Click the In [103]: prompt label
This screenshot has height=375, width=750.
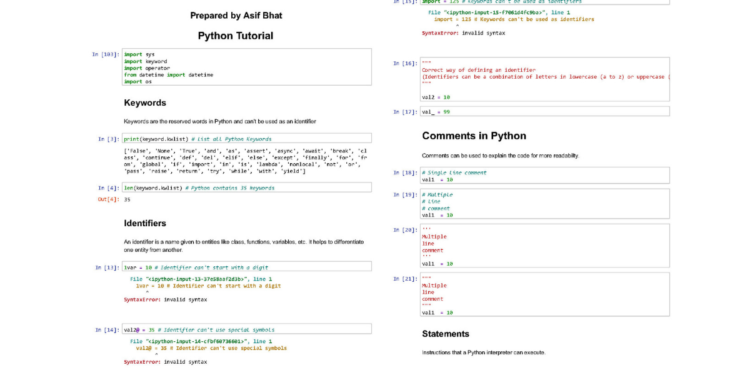[x=106, y=55]
